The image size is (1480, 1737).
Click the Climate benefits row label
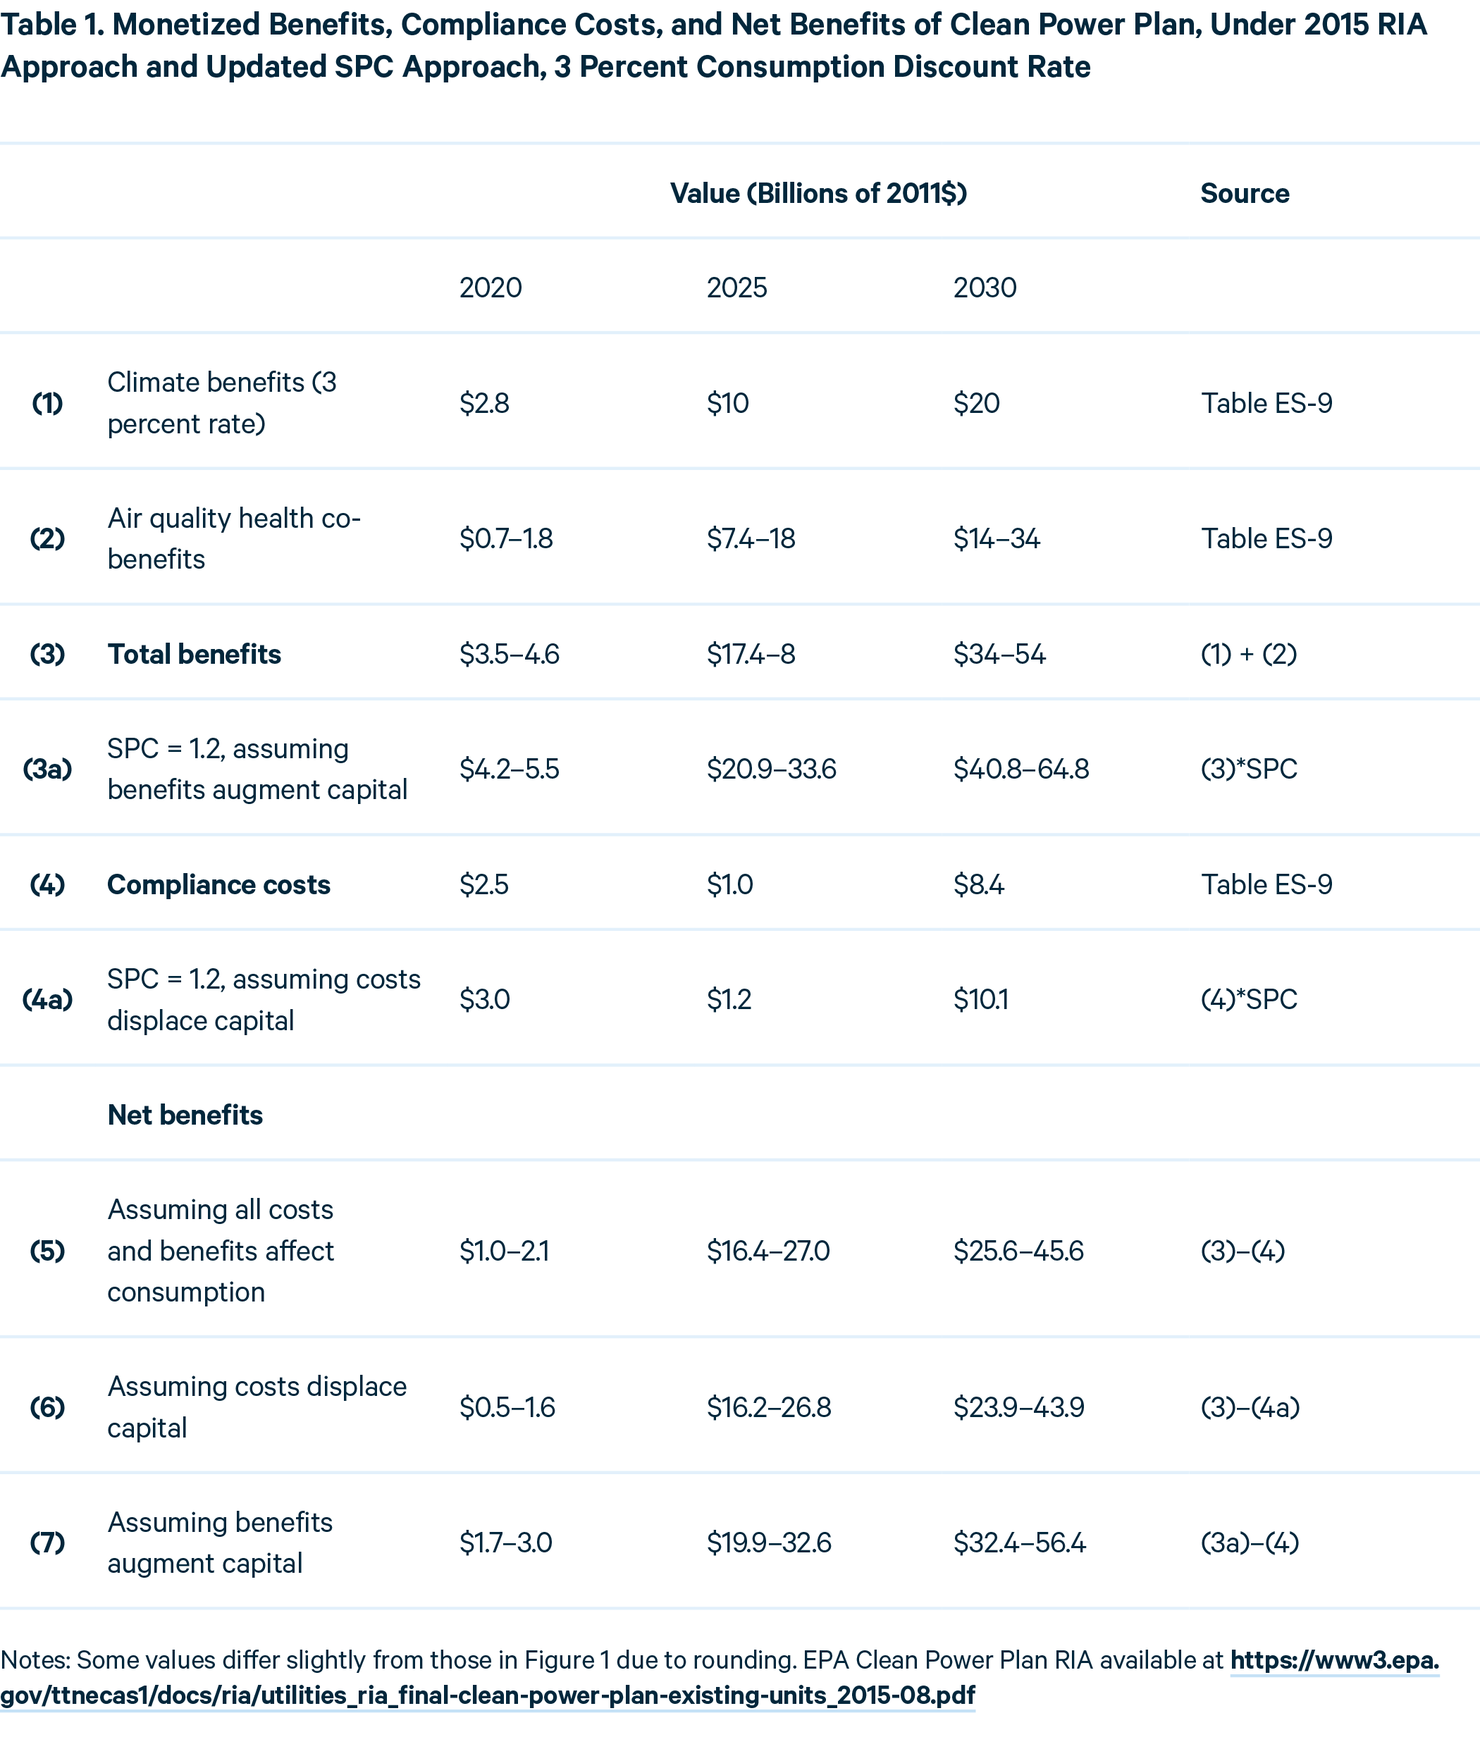(222, 403)
